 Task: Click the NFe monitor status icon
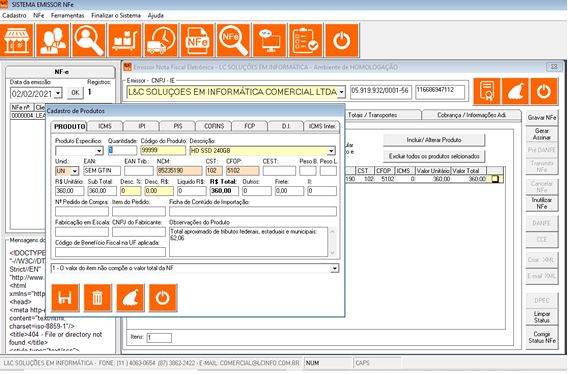pos(270,41)
